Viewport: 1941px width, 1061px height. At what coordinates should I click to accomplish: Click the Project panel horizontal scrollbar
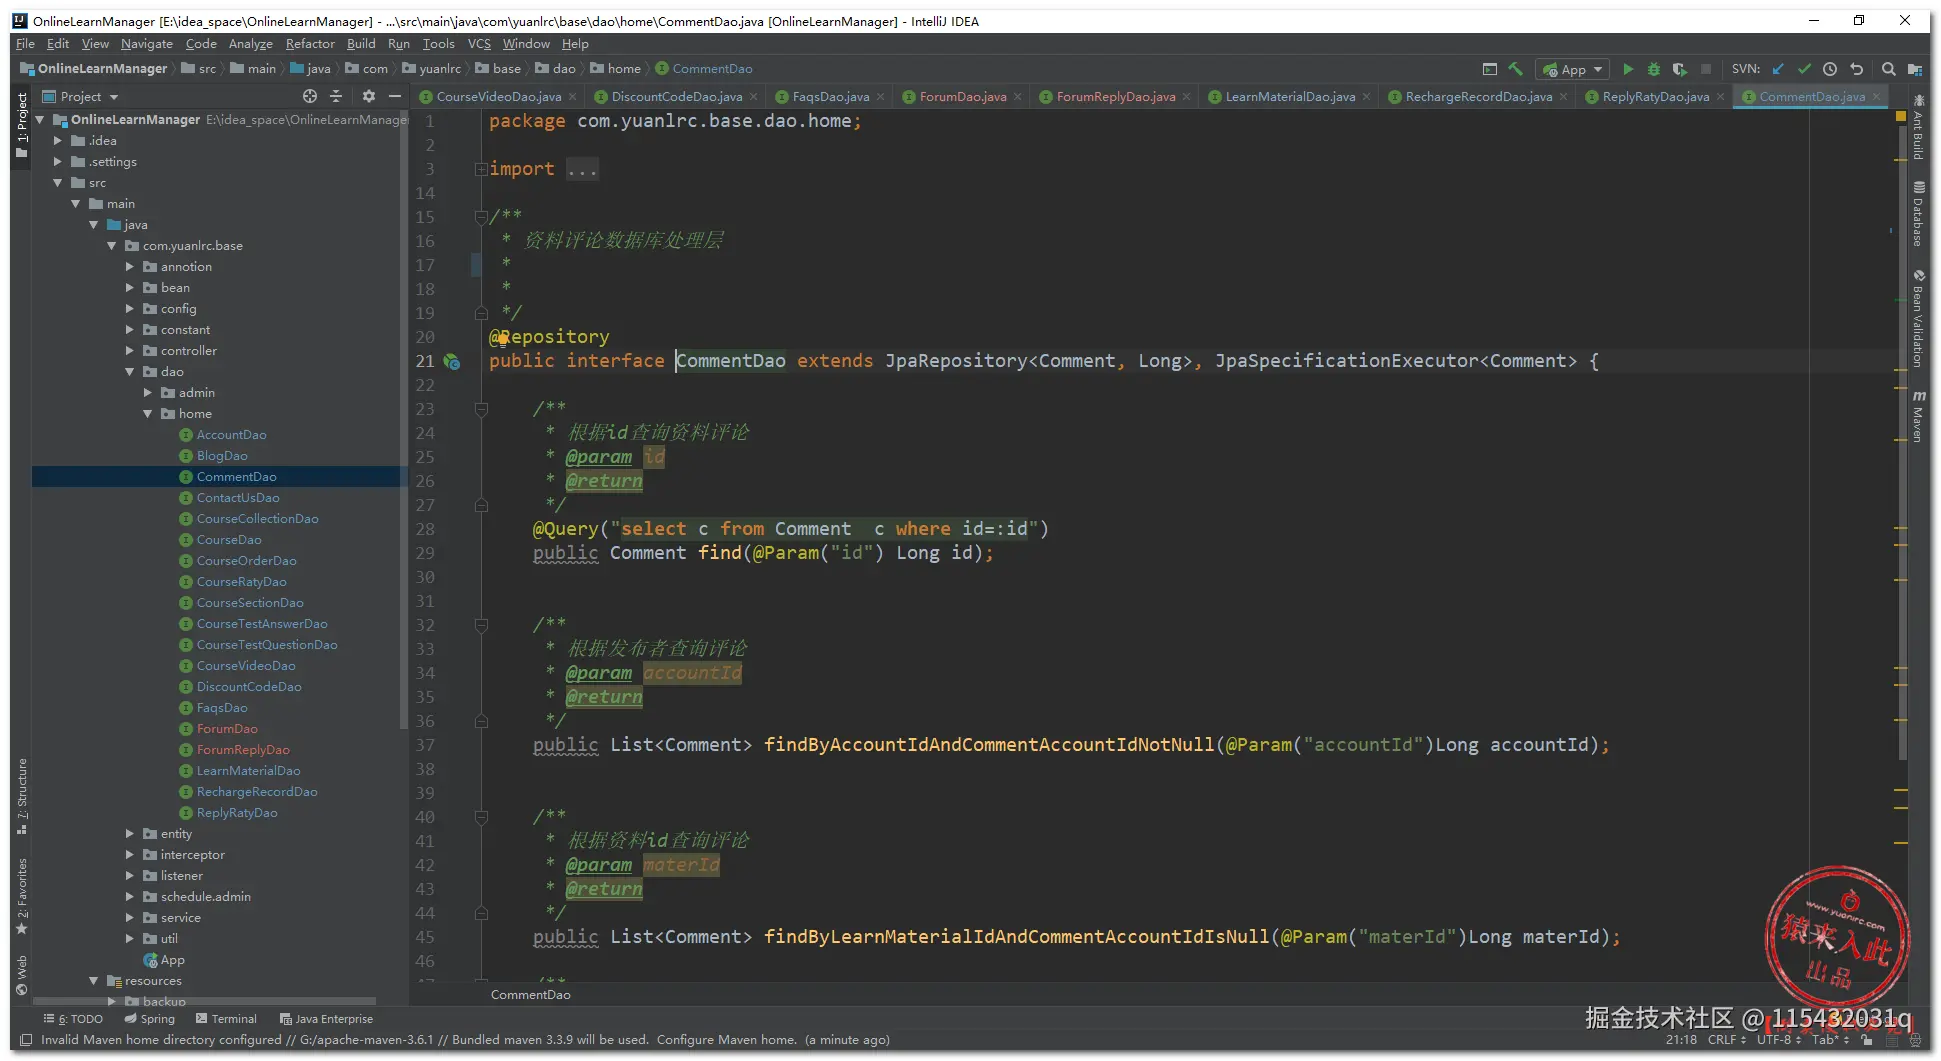[x=205, y=1001]
